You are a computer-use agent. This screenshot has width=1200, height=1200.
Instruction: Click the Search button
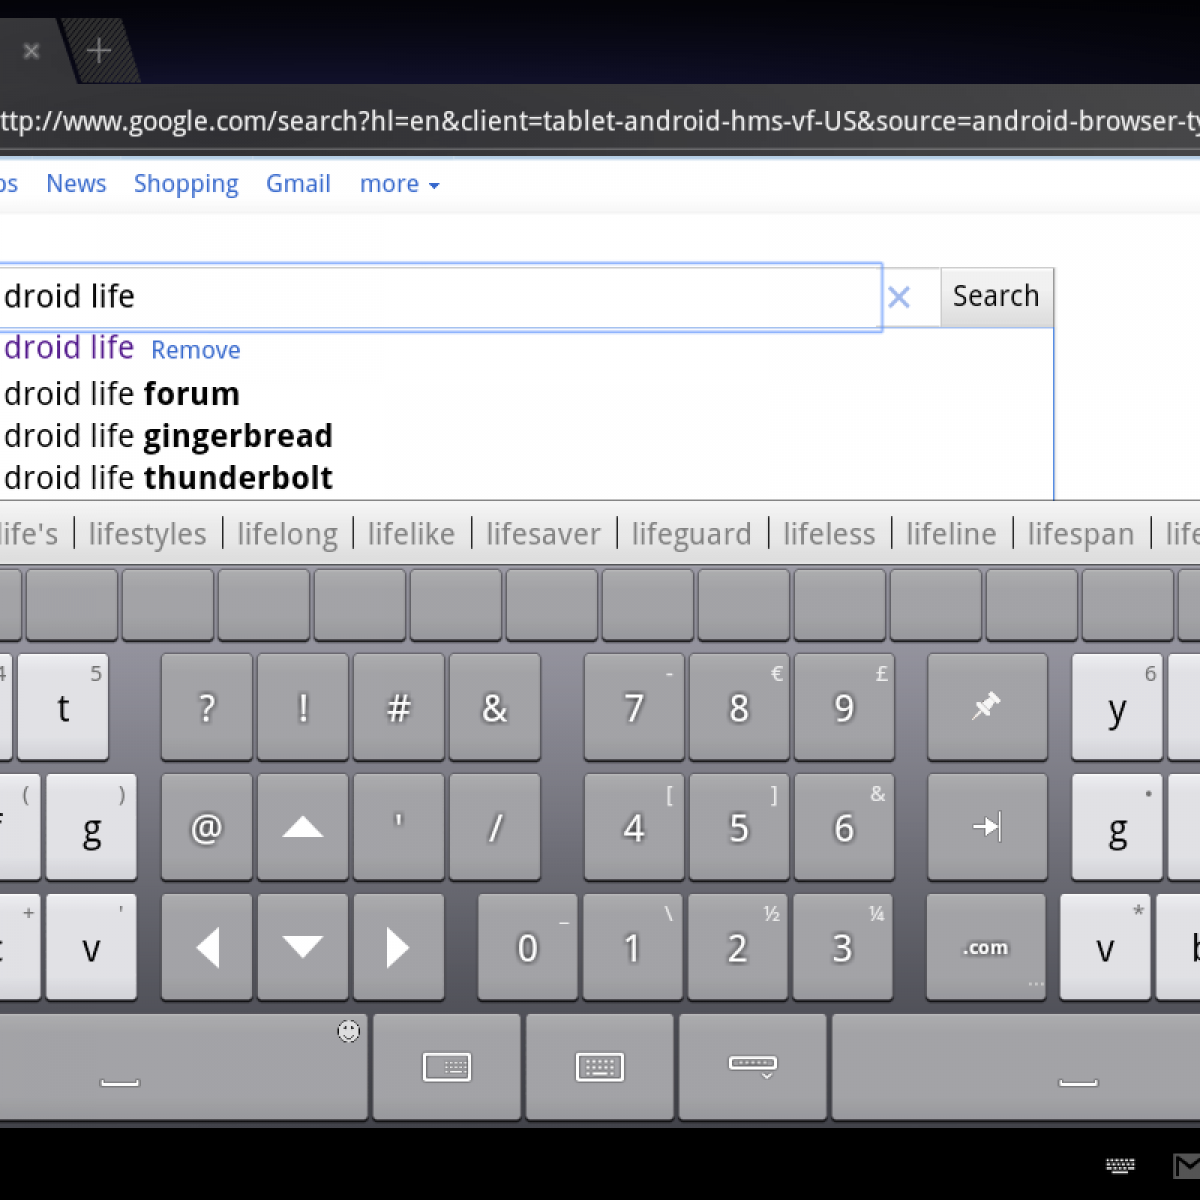[996, 297]
